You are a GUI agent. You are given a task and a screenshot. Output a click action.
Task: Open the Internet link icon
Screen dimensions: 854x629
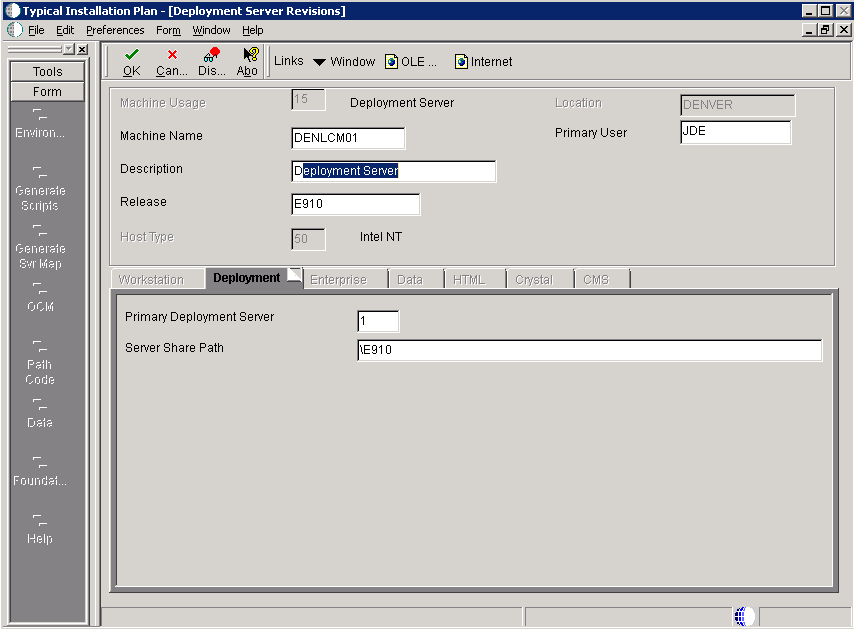(461, 62)
